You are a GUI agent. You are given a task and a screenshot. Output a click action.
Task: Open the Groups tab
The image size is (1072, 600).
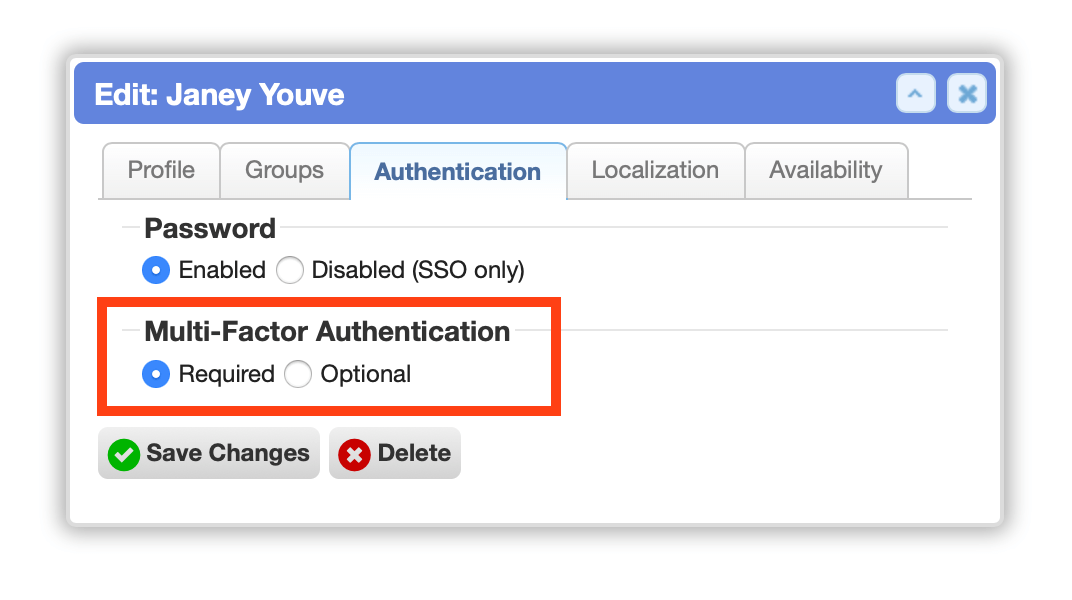tap(284, 170)
